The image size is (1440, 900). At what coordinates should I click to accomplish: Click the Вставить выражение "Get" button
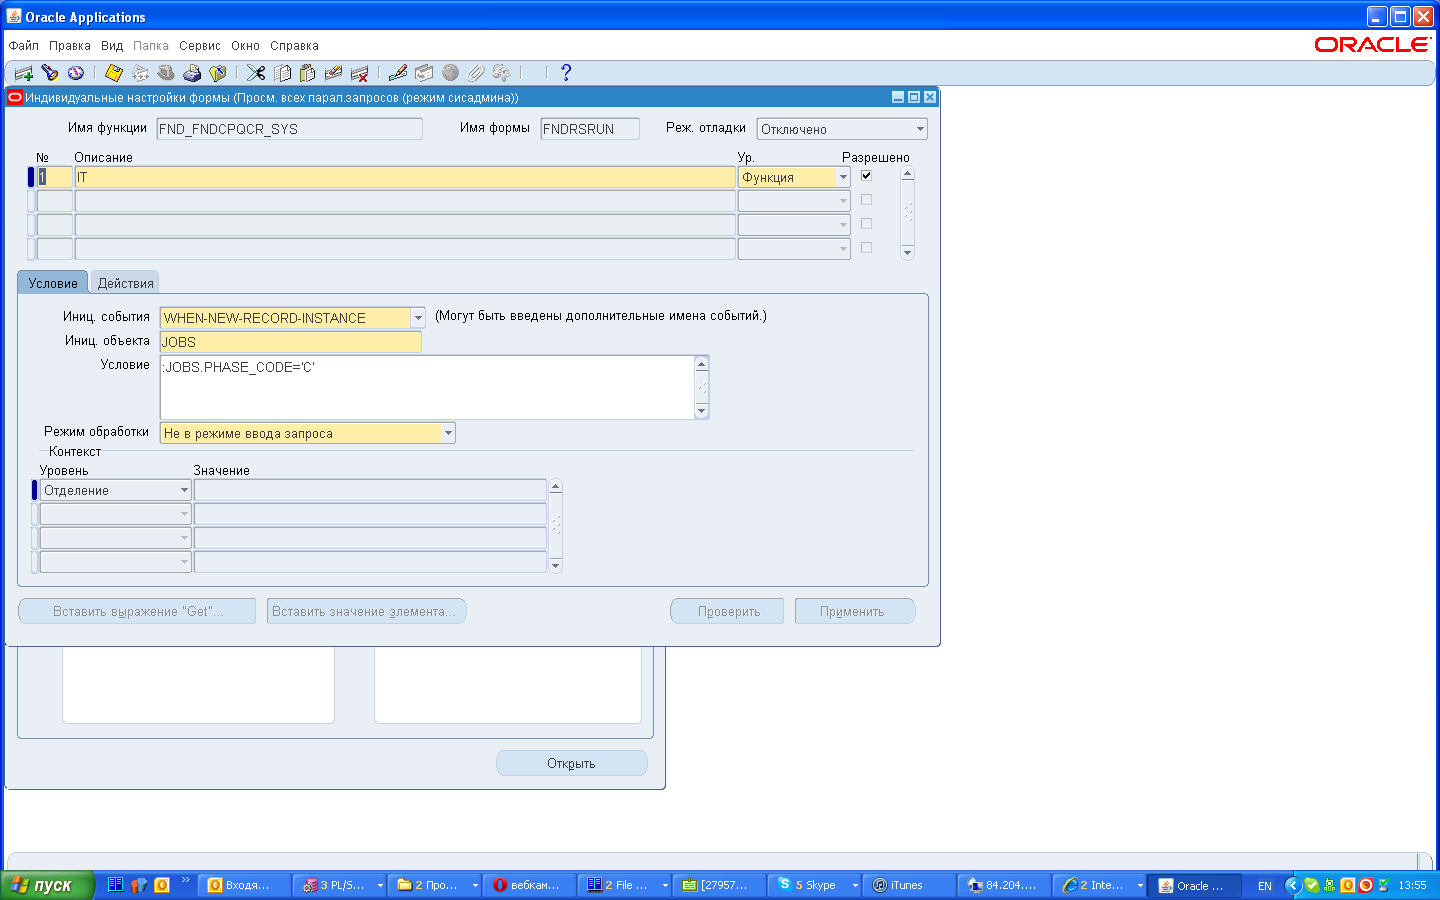click(x=137, y=611)
